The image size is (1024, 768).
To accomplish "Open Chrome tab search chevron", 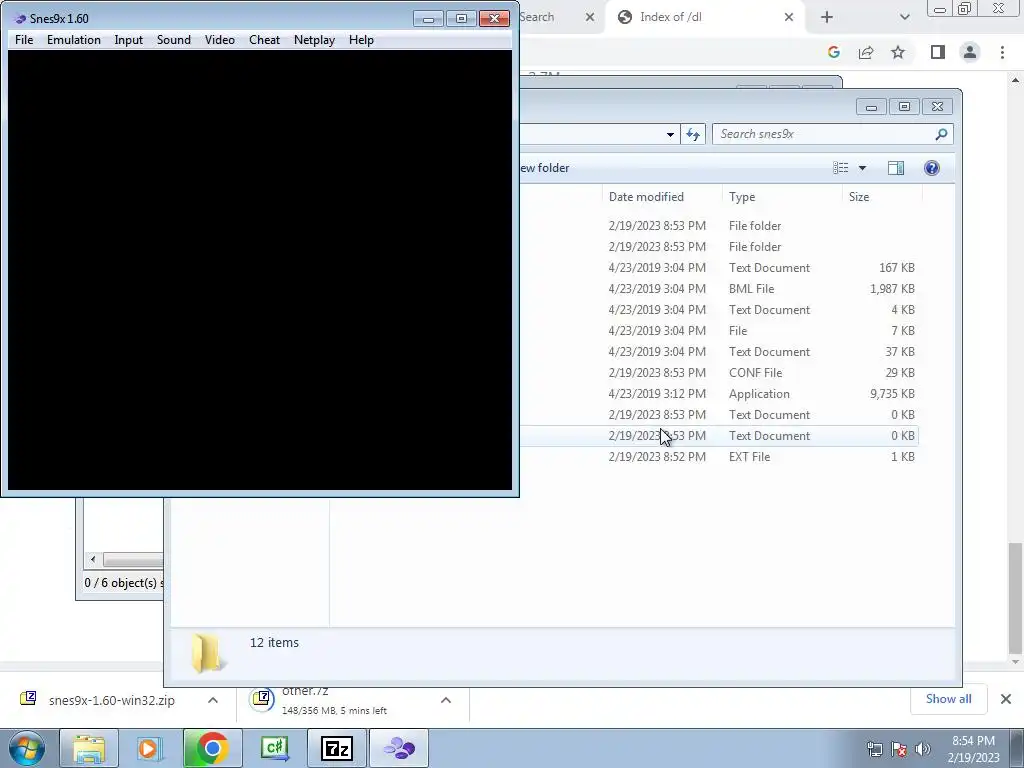I will point(904,18).
